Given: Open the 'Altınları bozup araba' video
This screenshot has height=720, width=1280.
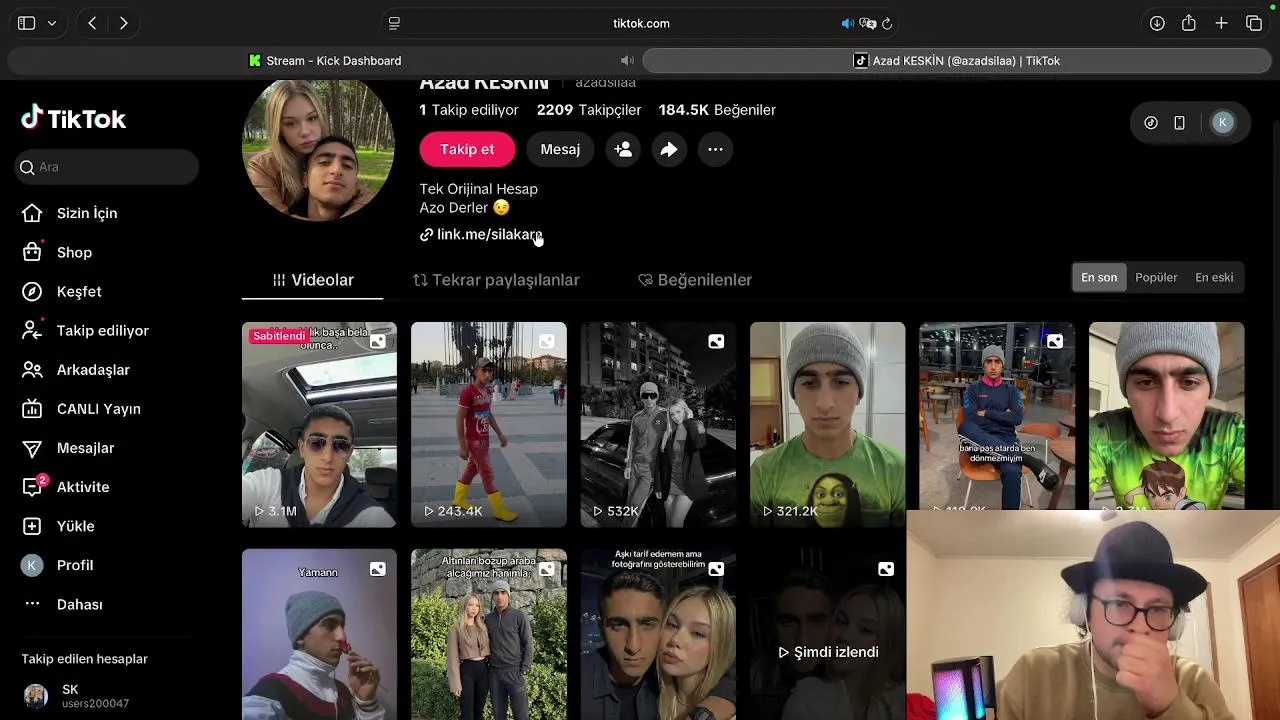Looking at the screenshot, I should [489, 634].
